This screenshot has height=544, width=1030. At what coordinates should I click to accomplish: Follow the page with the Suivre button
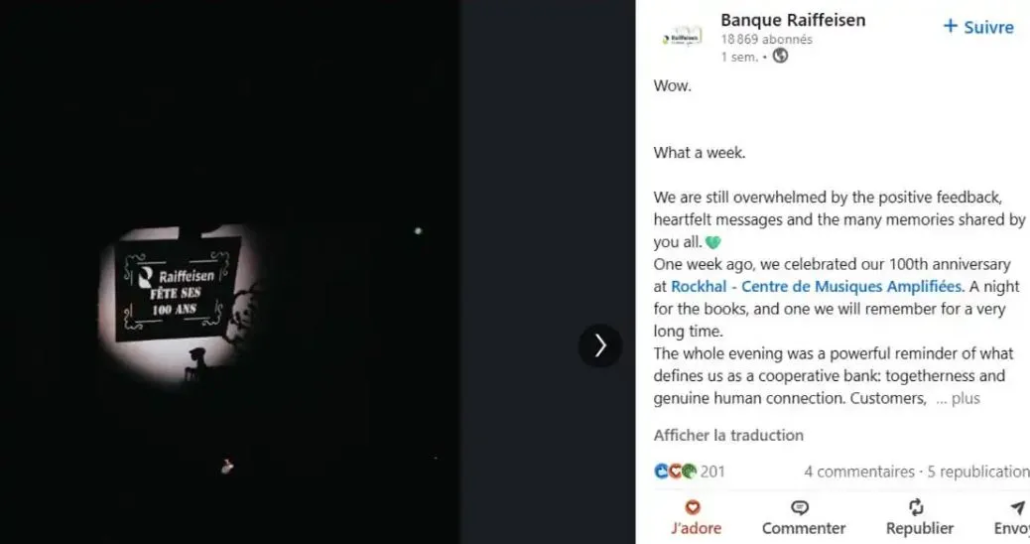[978, 27]
